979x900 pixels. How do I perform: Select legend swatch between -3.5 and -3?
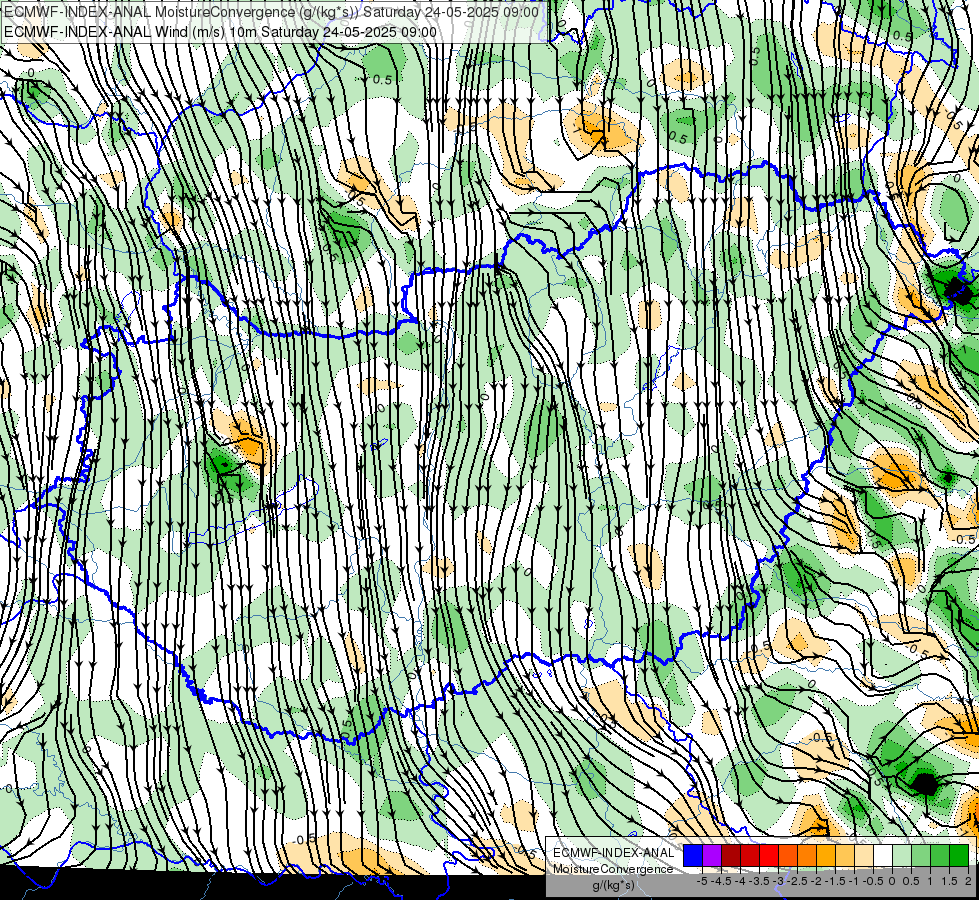click(x=769, y=856)
